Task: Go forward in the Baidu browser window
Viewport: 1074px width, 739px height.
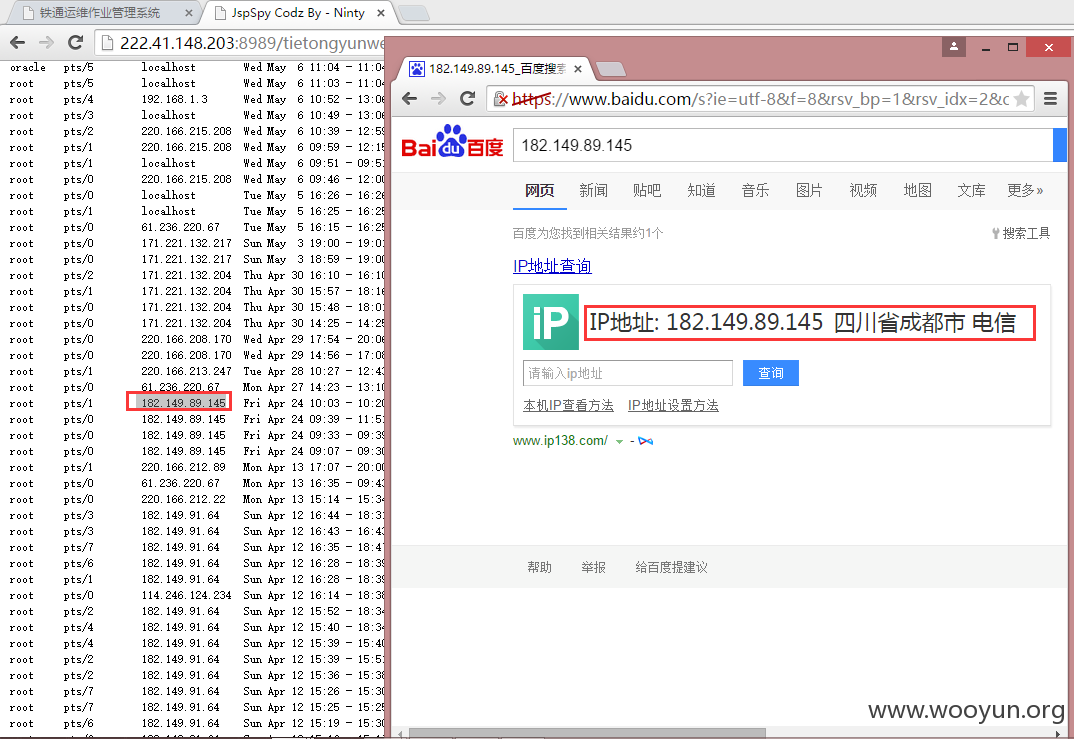Action: 438,99
